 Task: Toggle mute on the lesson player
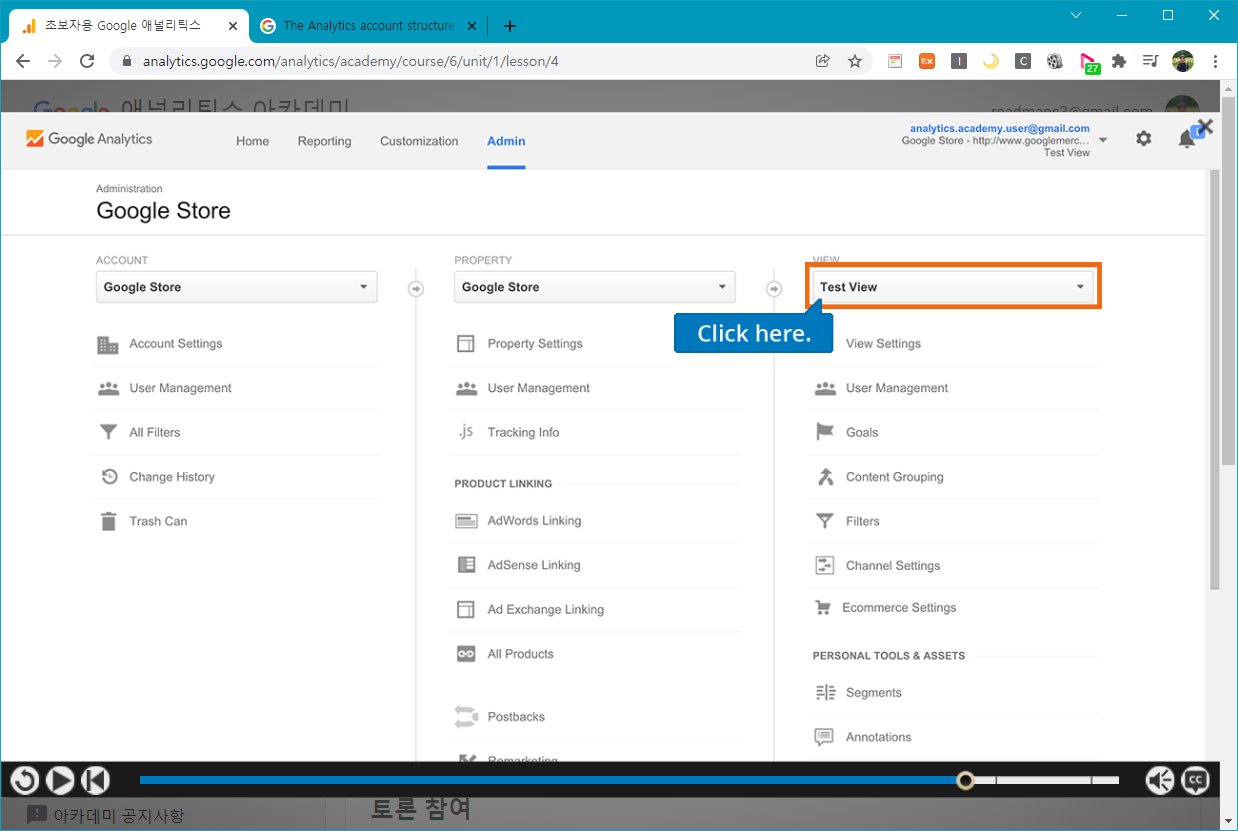pyautogui.click(x=1160, y=780)
